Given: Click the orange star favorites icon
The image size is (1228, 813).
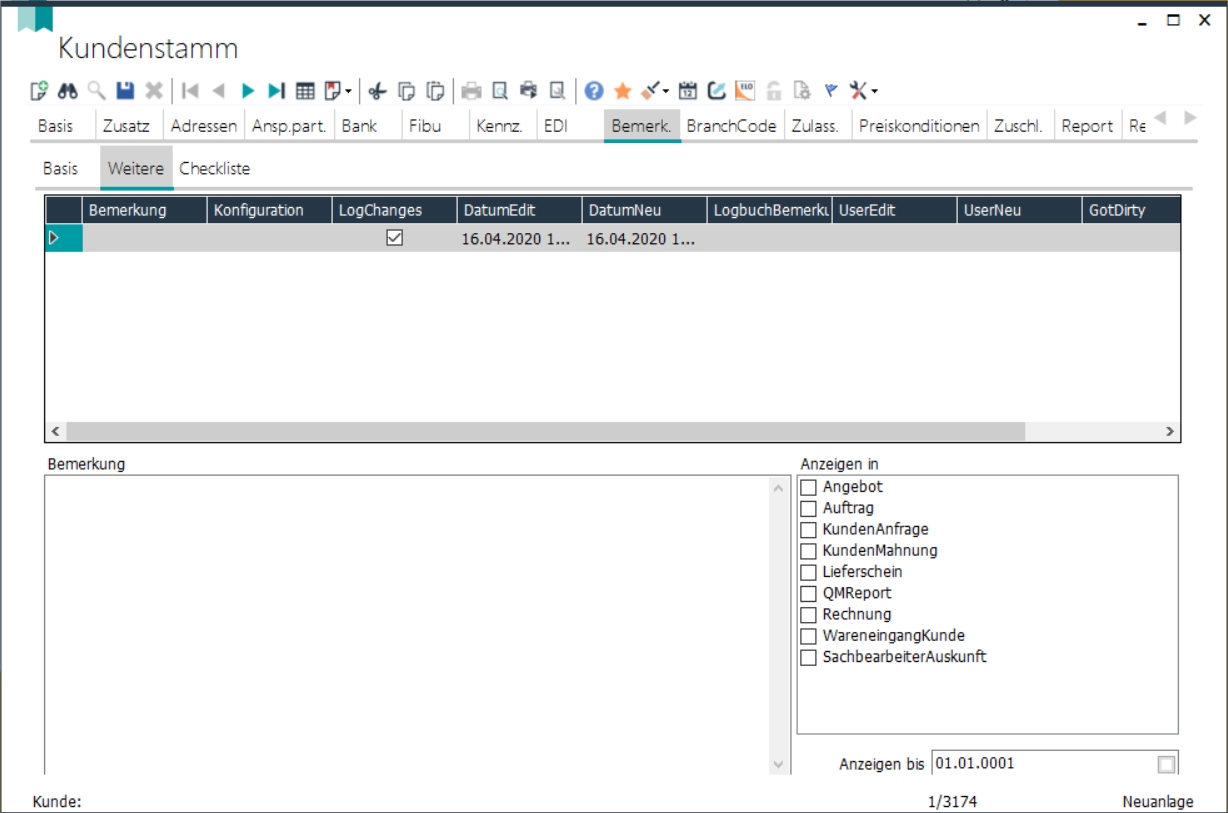Looking at the screenshot, I should click(622, 91).
